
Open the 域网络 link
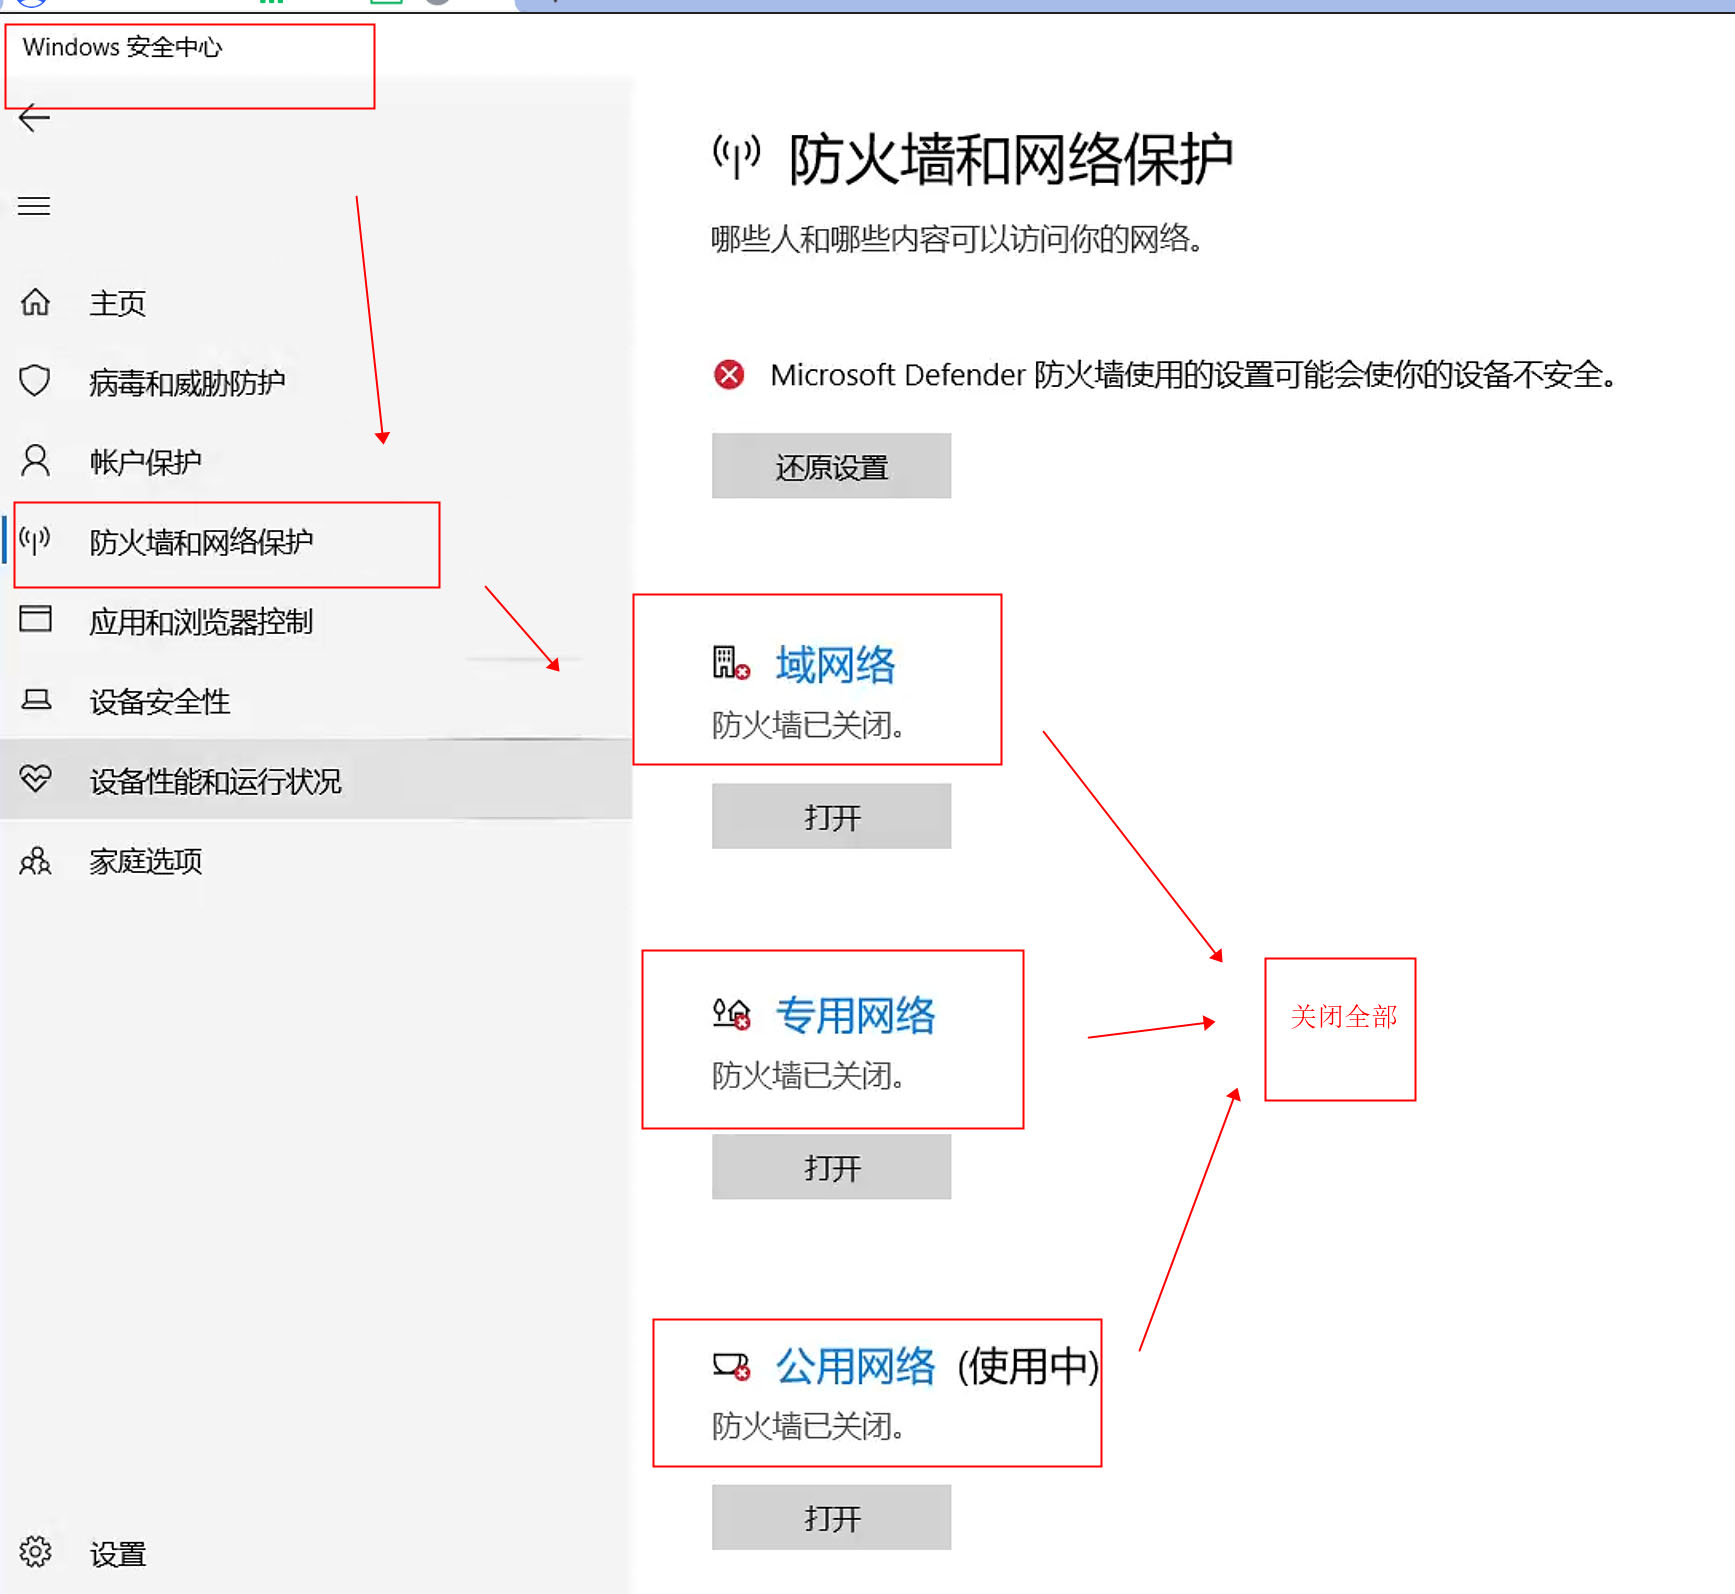pyautogui.click(x=835, y=665)
